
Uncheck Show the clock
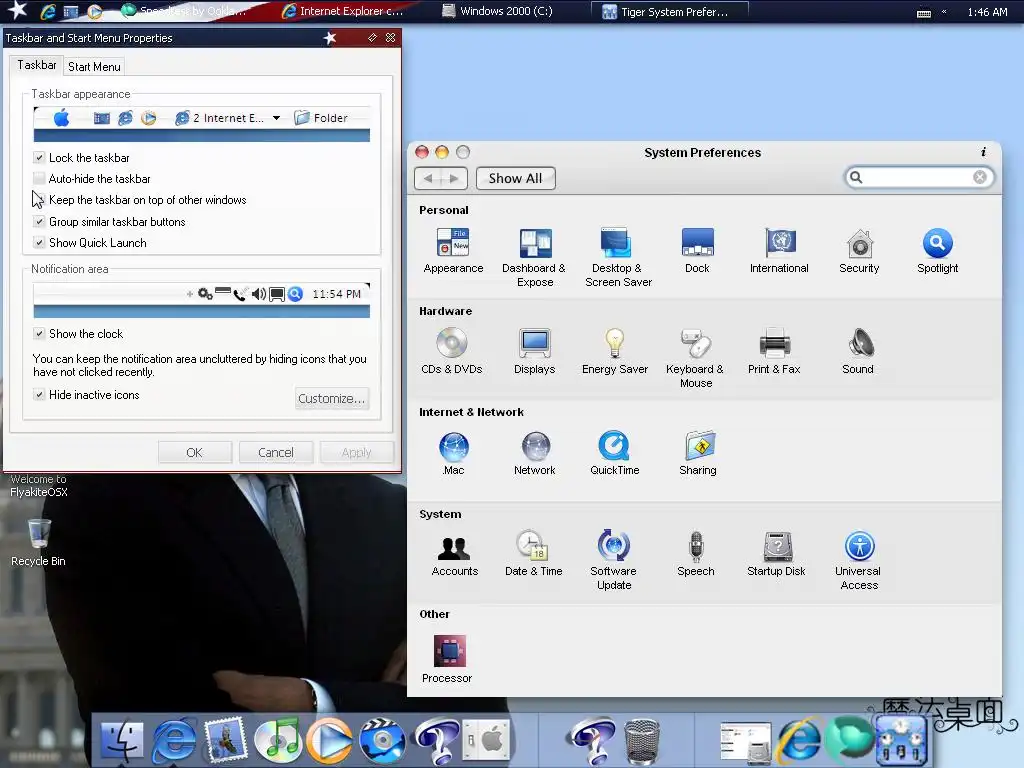click(x=39, y=333)
